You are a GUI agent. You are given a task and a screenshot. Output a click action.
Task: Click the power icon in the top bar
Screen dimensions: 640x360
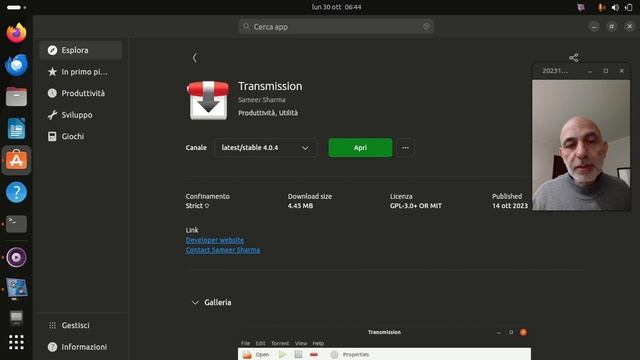[629, 7]
